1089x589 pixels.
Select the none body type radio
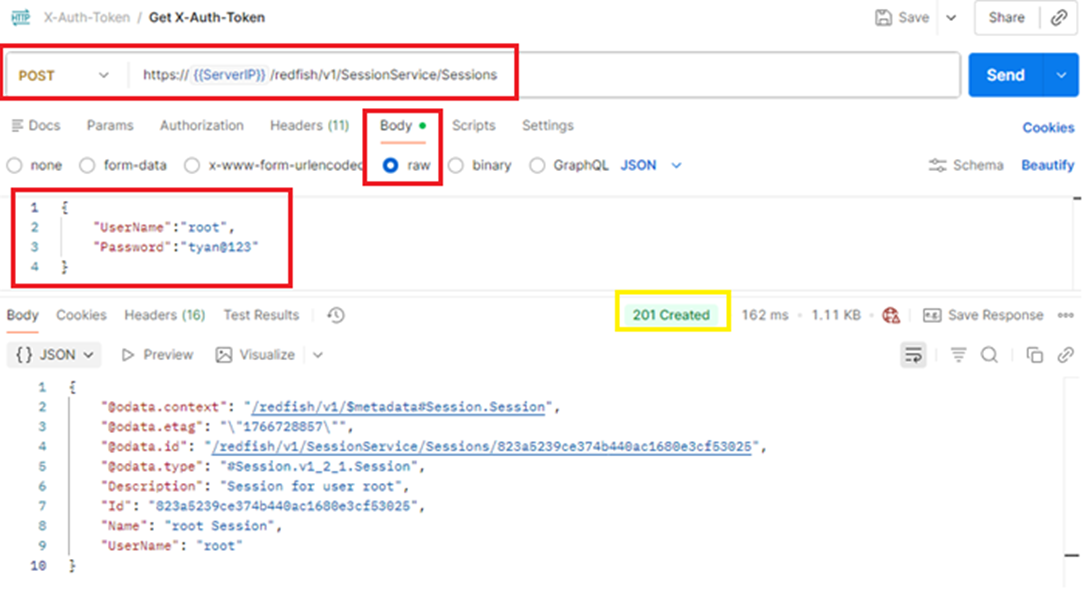tap(15, 166)
